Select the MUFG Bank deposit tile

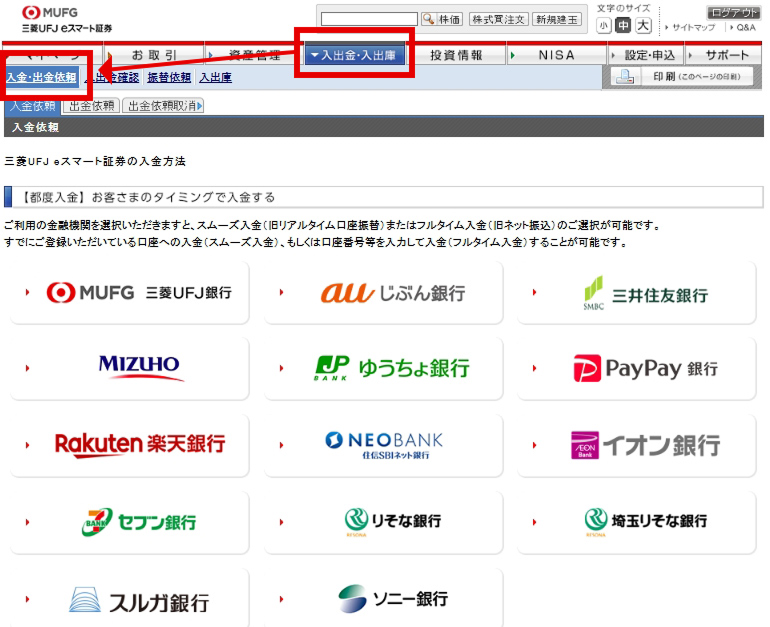[130, 293]
